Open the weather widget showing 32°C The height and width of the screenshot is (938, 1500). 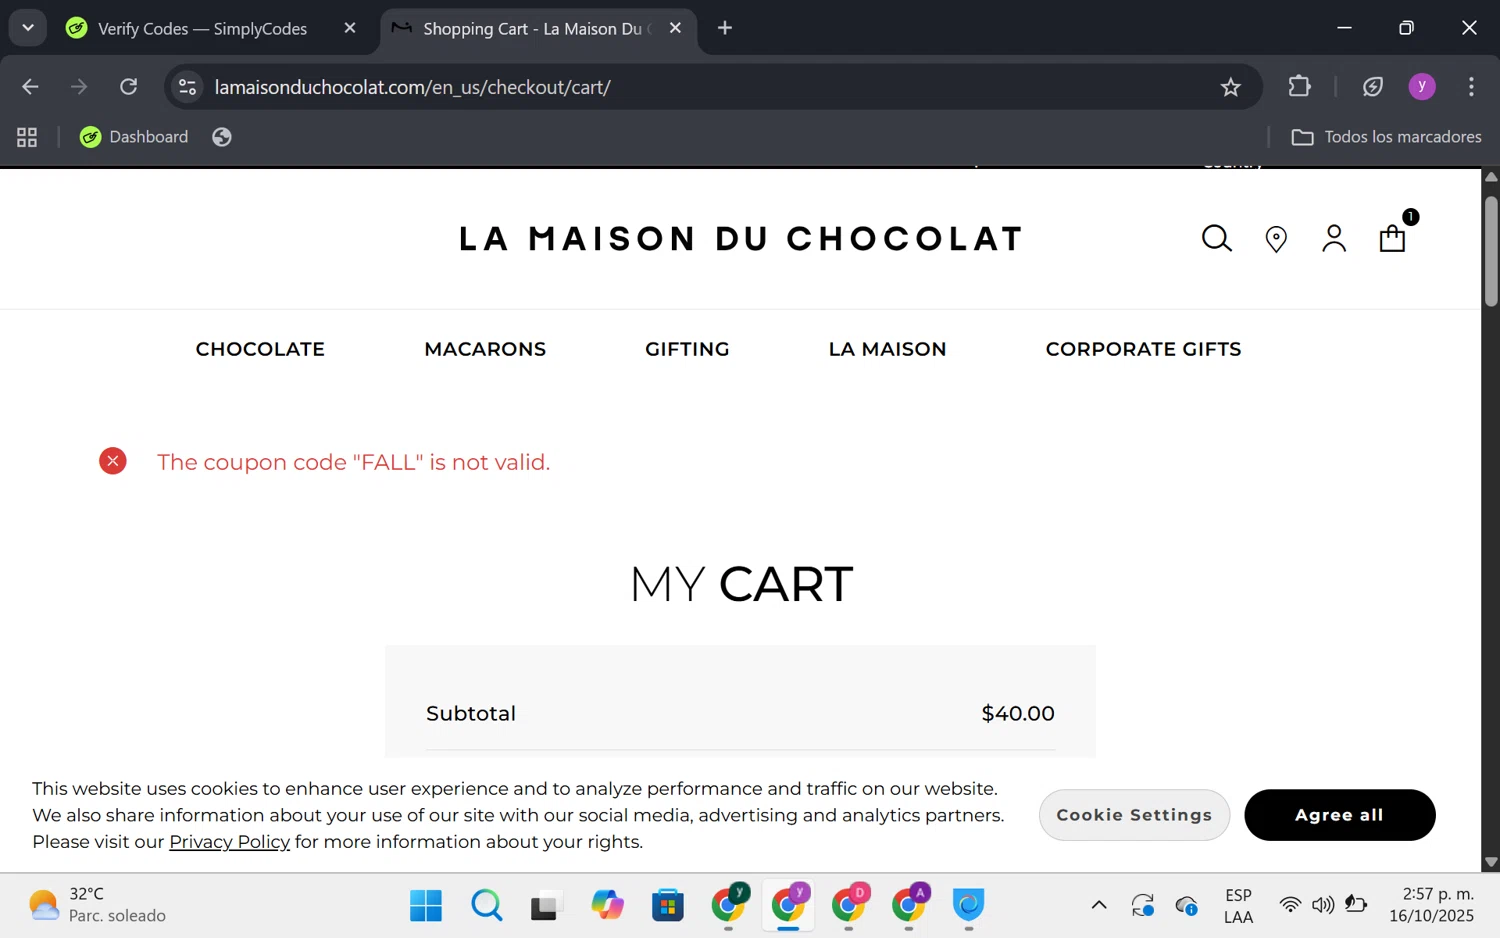pyautogui.click(x=97, y=905)
